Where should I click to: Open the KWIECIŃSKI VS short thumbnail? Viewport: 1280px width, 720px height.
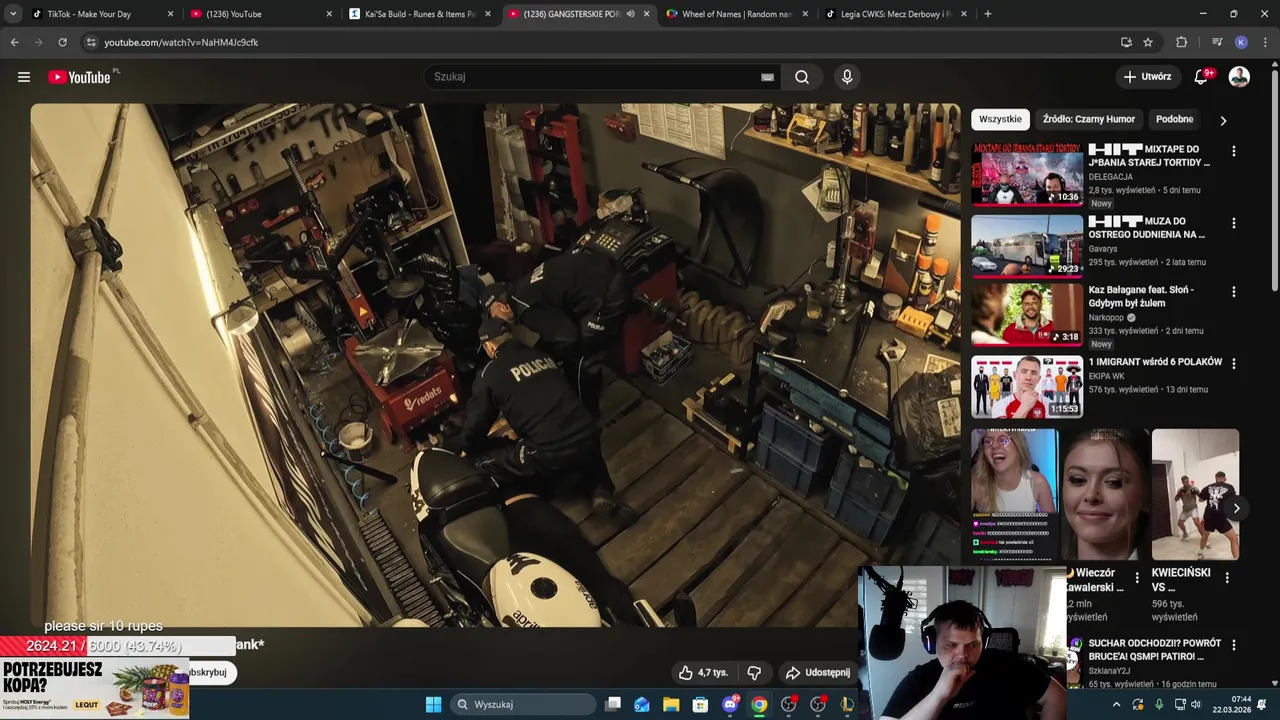coord(1195,495)
